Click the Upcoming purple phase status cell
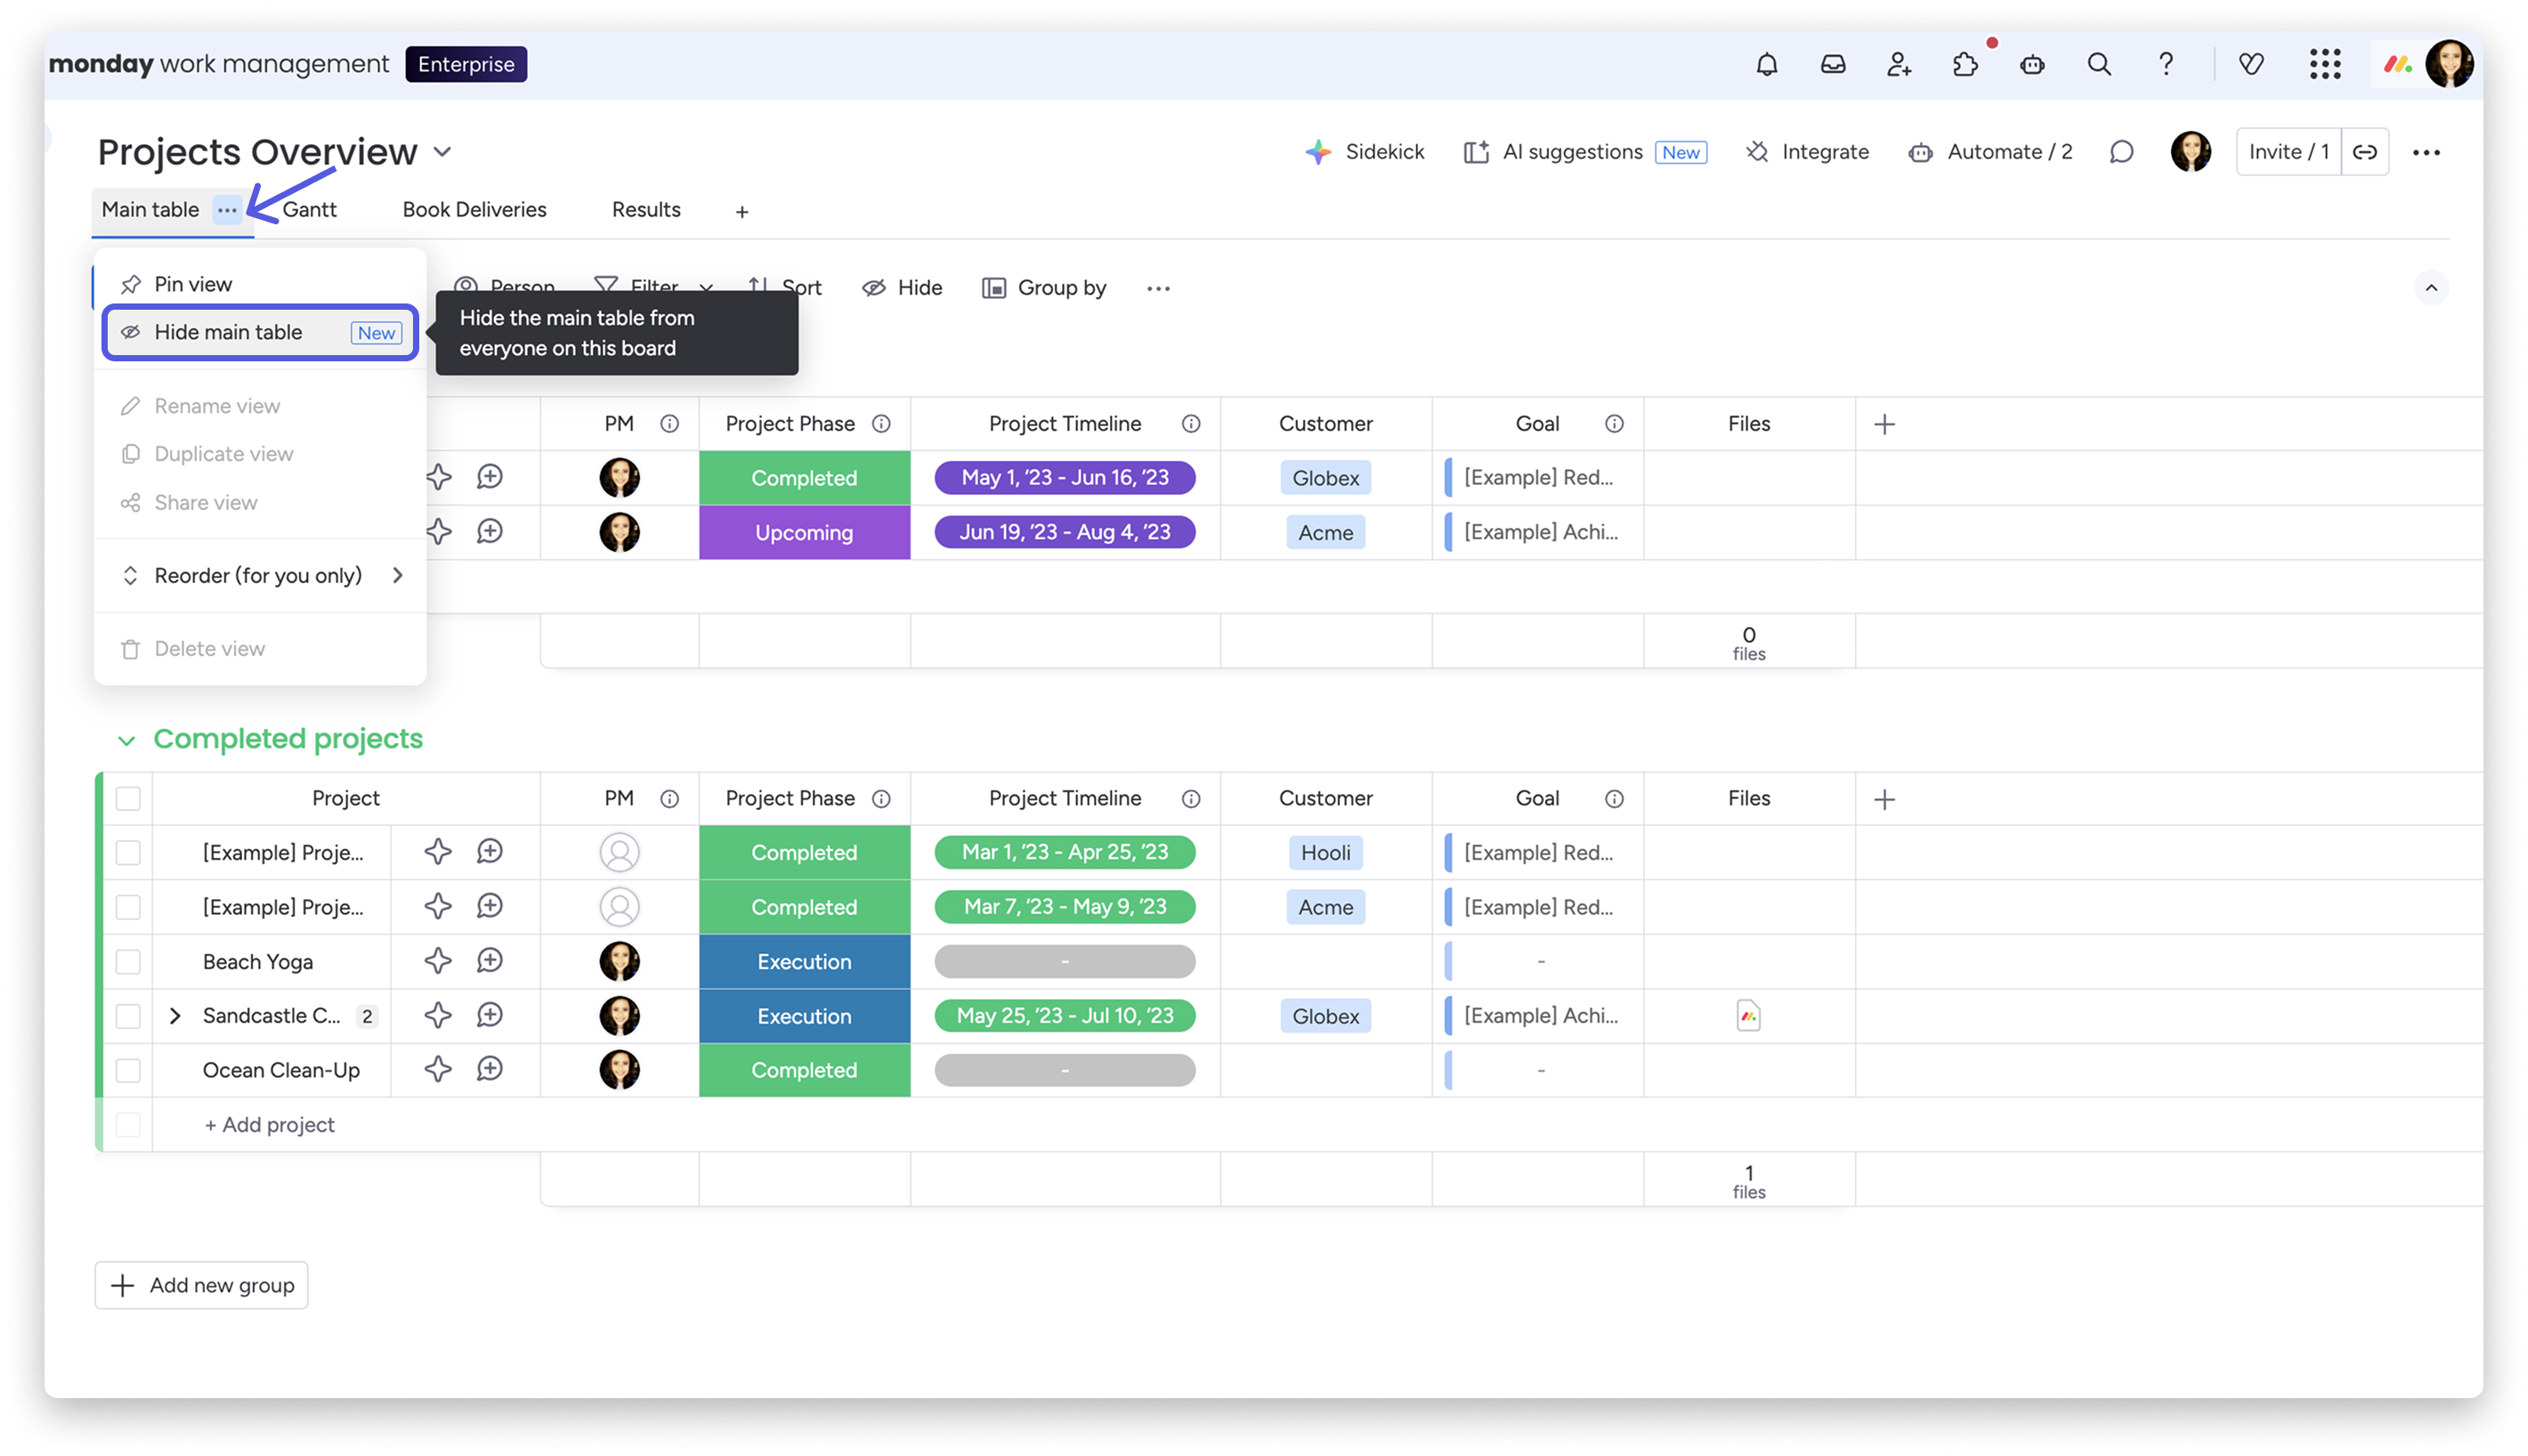 click(x=804, y=532)
